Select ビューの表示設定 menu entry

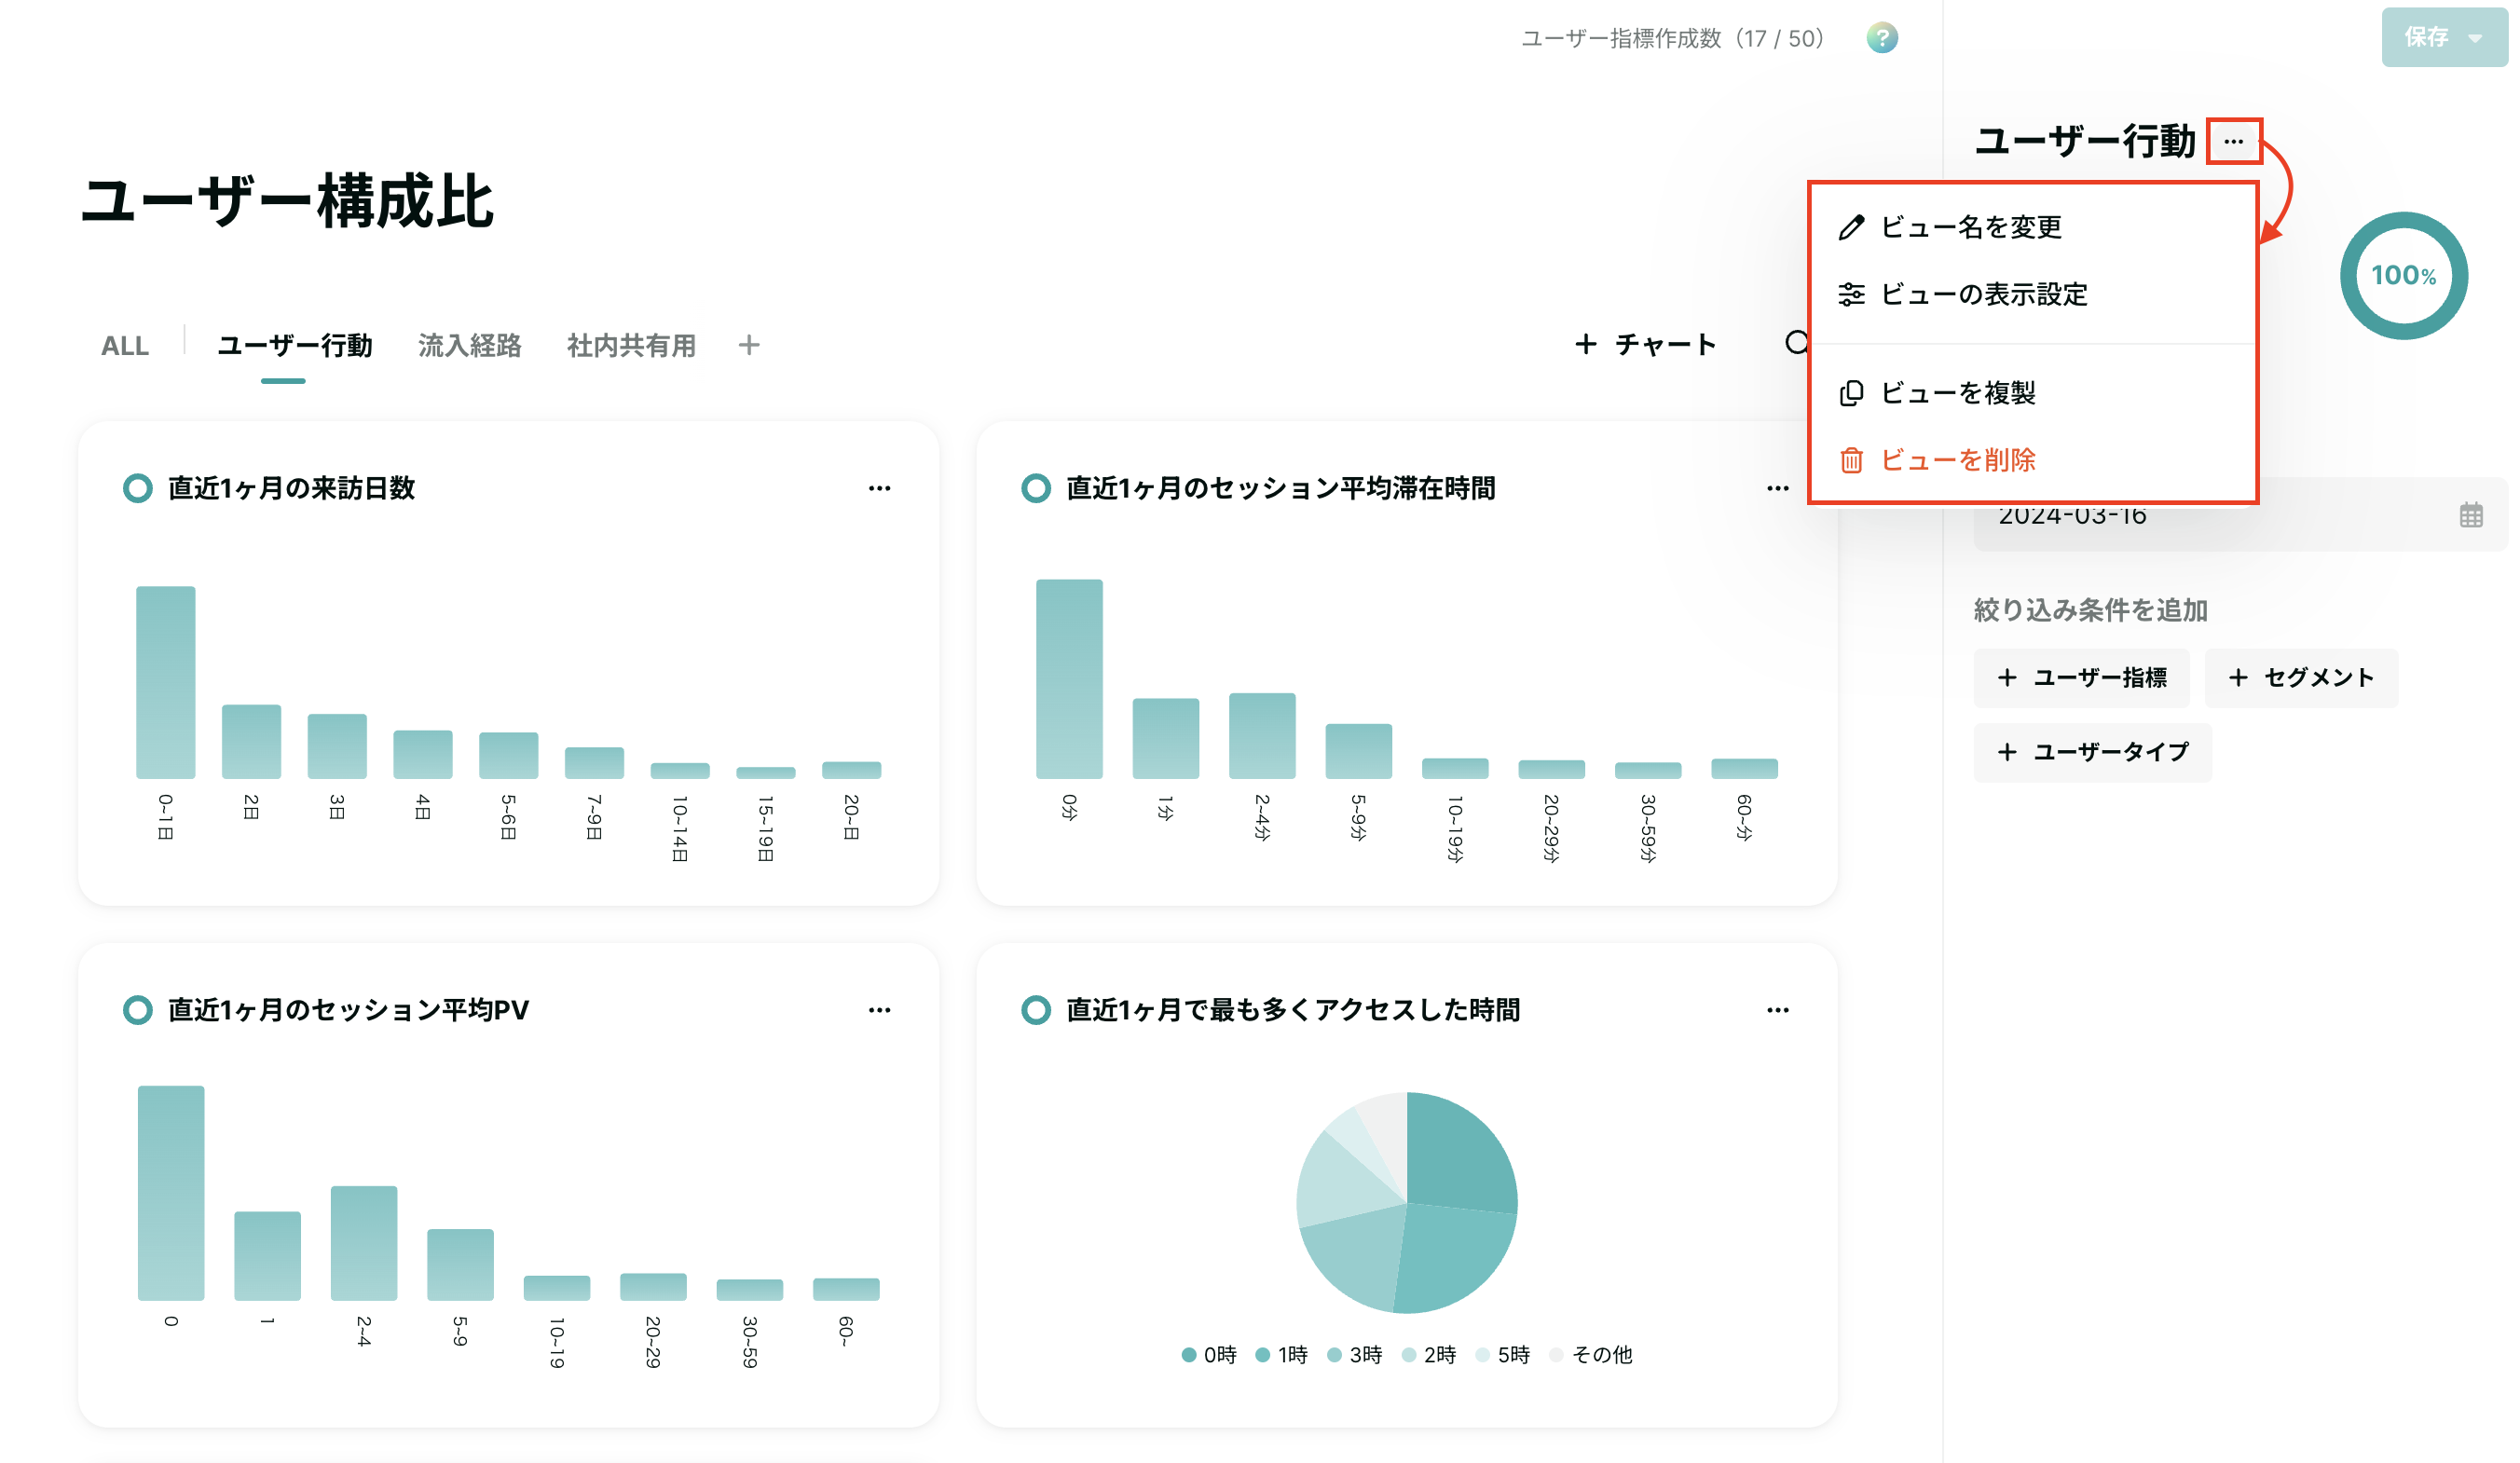(x=2034, y=294)
